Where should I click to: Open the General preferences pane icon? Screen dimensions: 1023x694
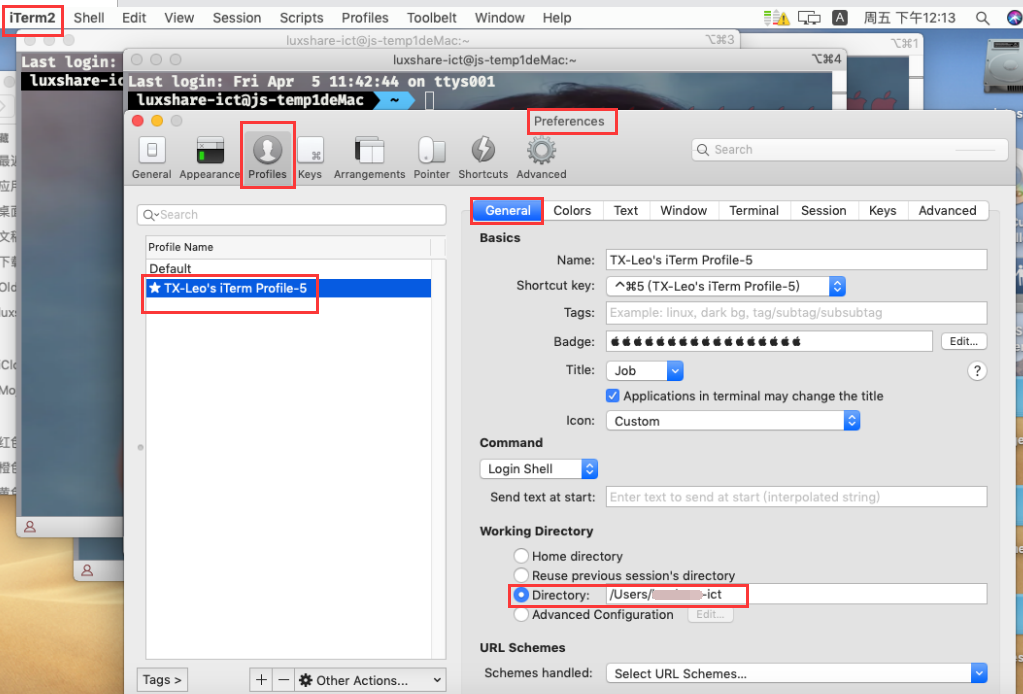click(151, 157)
